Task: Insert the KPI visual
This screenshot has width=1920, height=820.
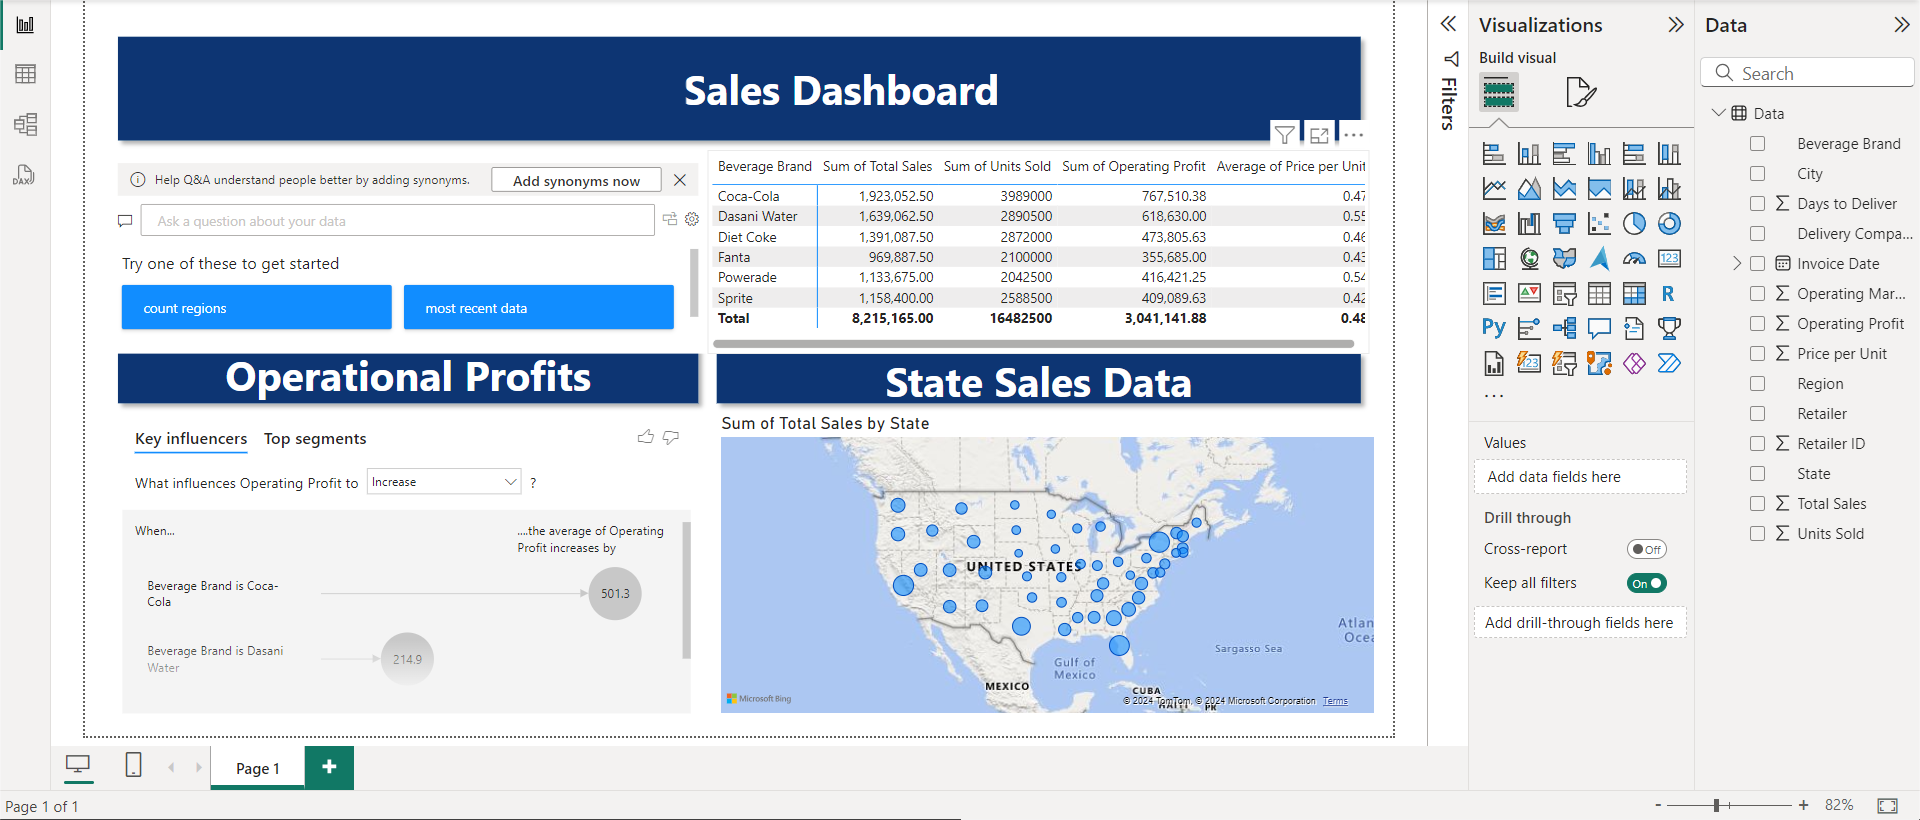Action: [1529, 294]
